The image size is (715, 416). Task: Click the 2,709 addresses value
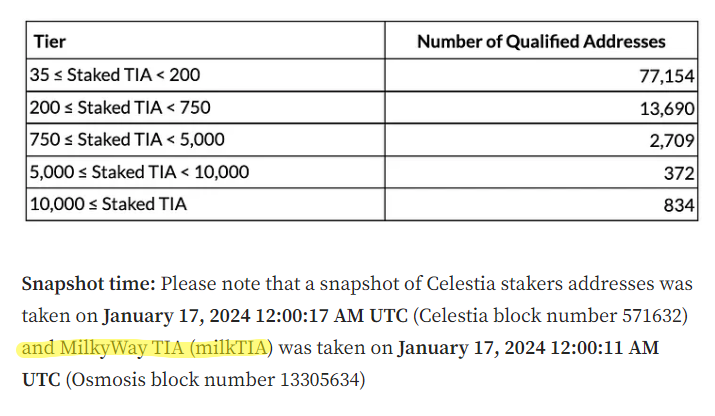(x=672, y=141)
